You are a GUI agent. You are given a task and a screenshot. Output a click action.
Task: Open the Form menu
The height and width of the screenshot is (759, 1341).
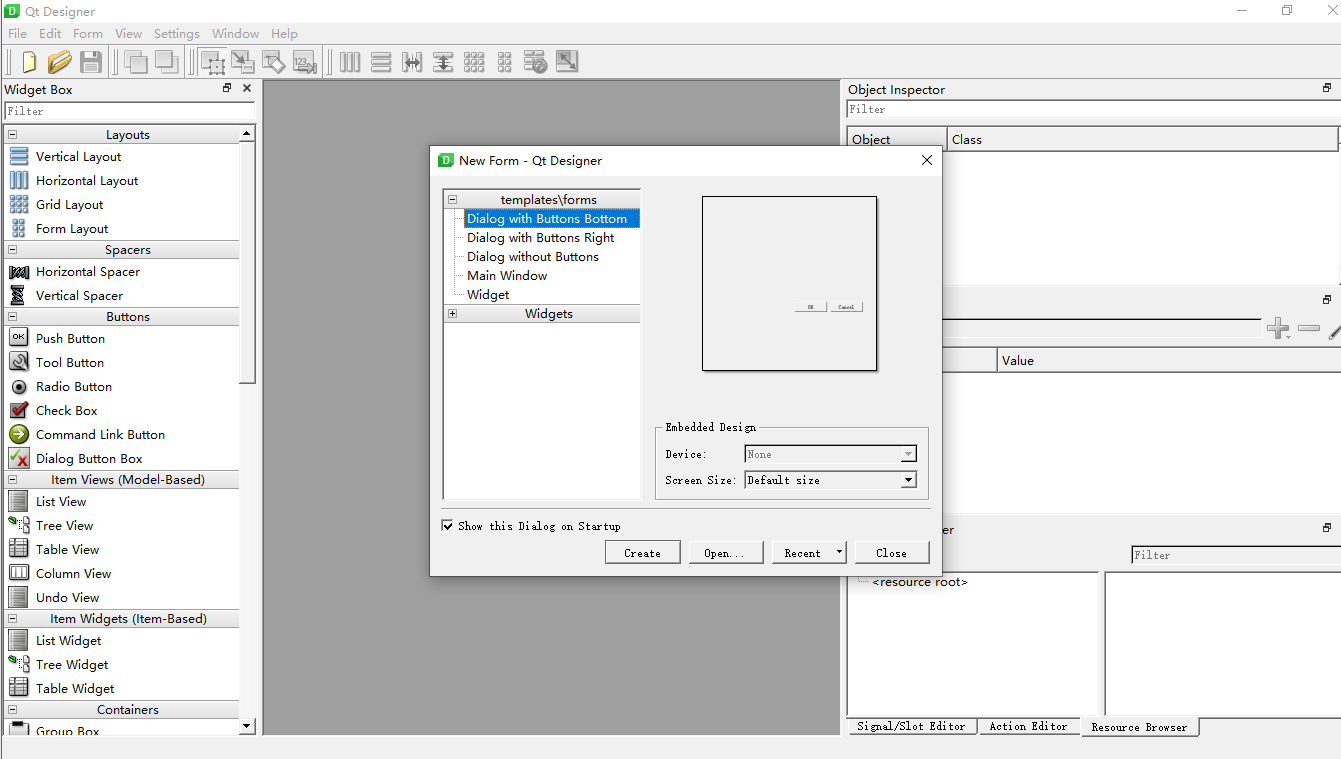coord(87,33)
